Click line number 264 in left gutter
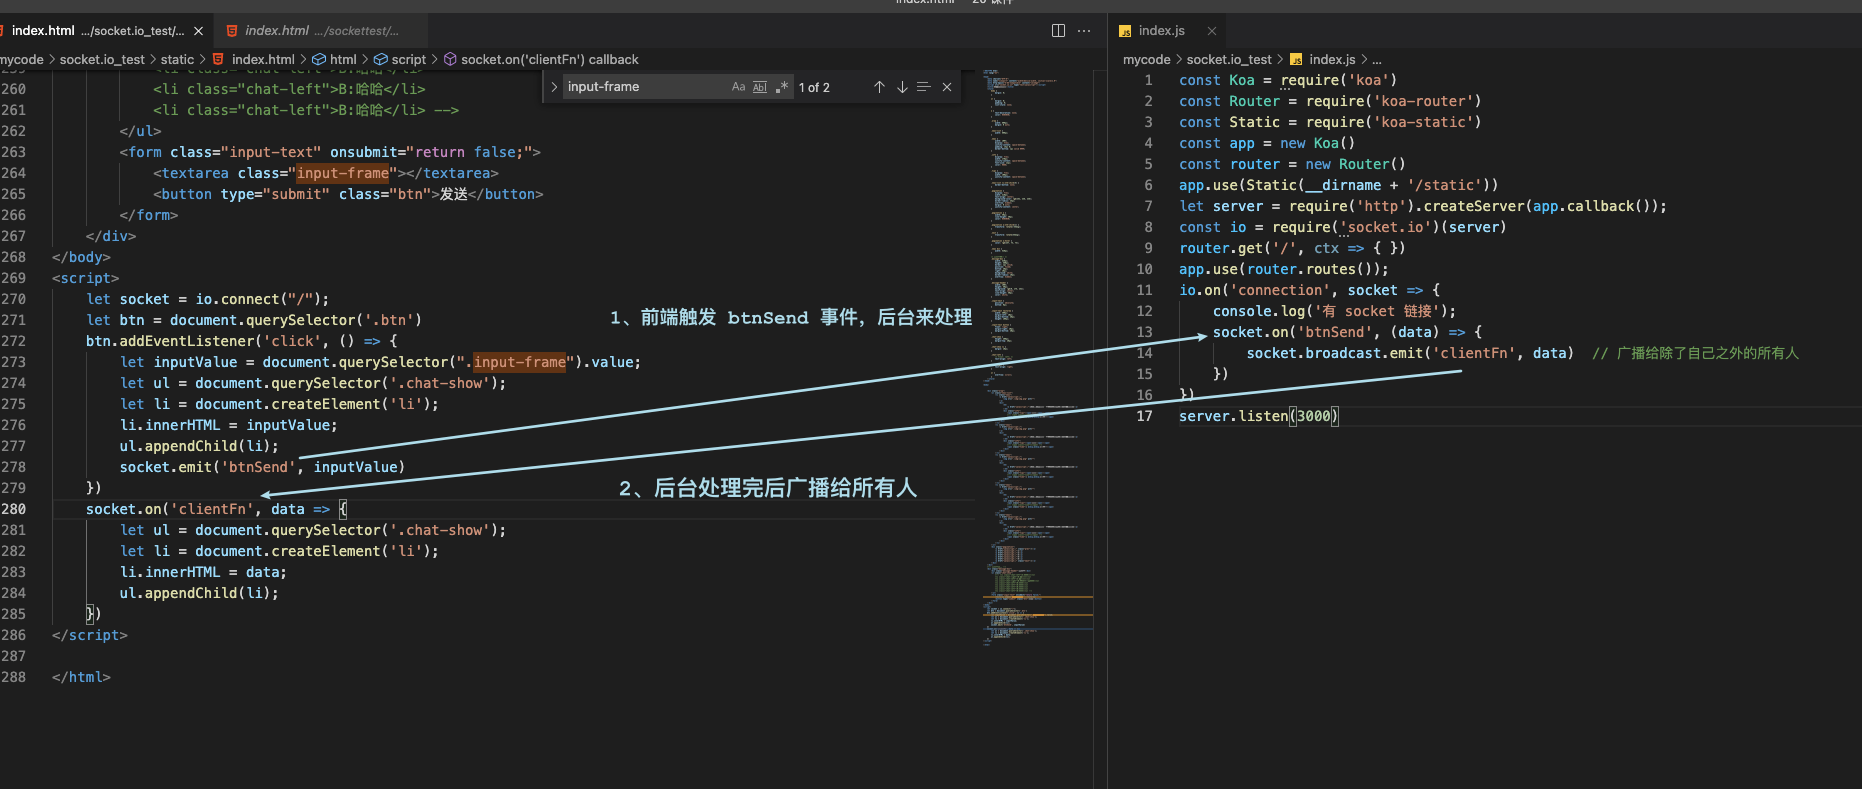 [x=14, y=173]
